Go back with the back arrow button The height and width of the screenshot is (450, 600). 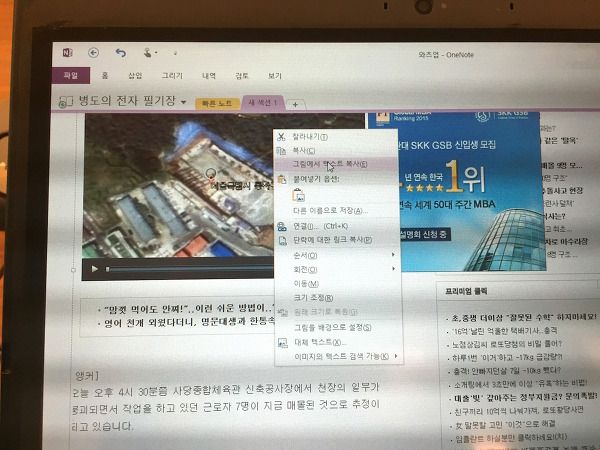(93, 52)
